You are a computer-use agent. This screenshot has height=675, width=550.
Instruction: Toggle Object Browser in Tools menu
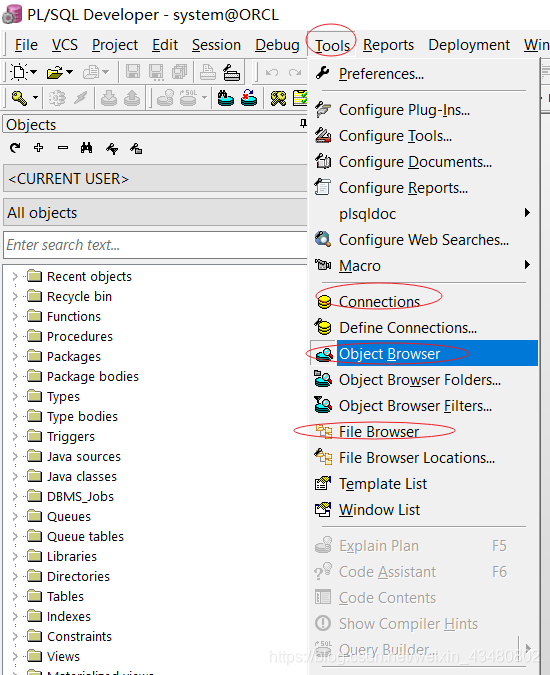tap(424, 353)
